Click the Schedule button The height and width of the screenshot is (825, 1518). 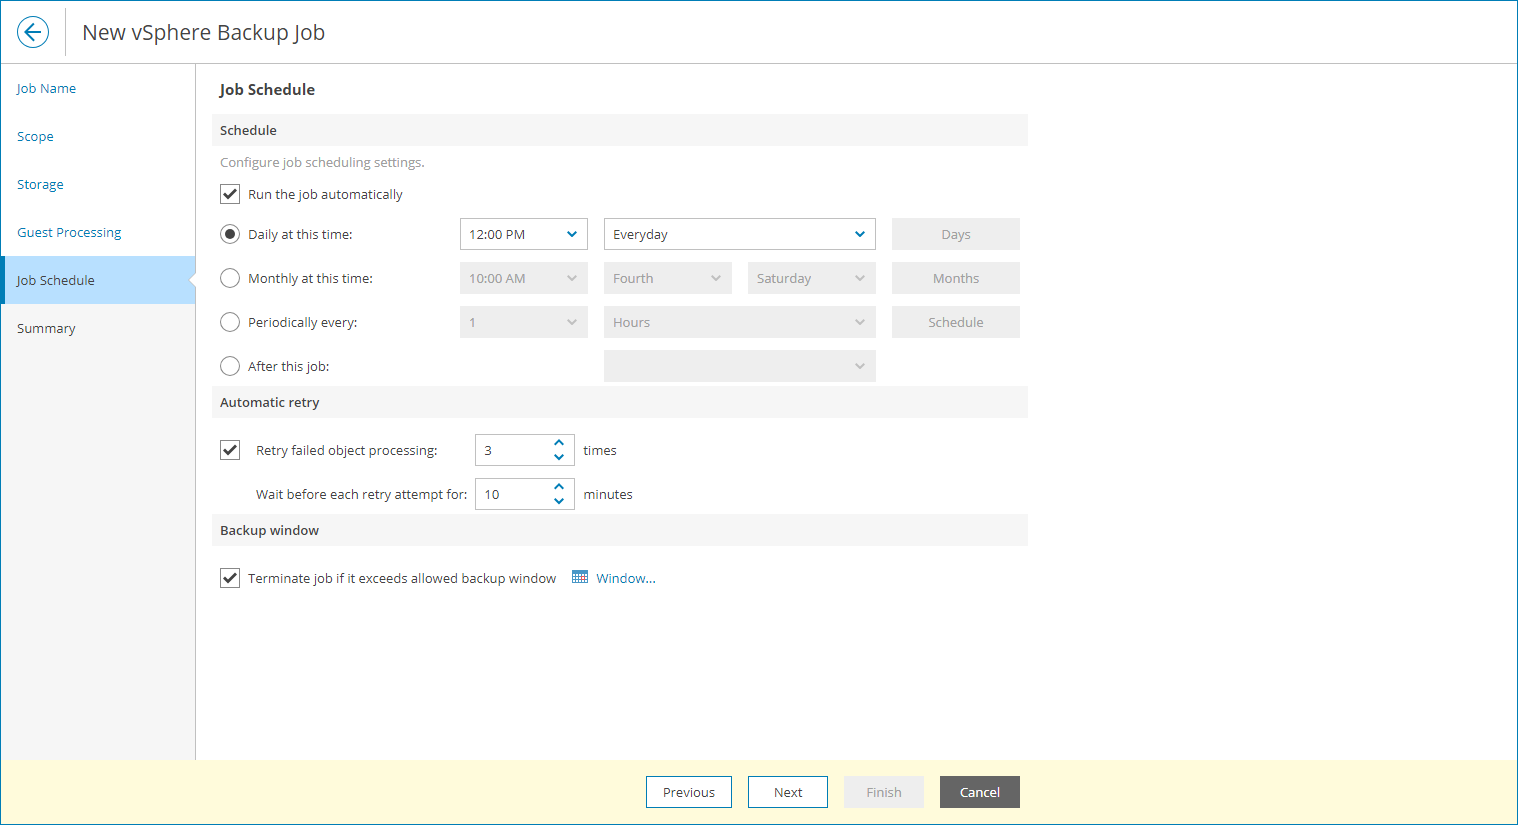tap(956, 322)
